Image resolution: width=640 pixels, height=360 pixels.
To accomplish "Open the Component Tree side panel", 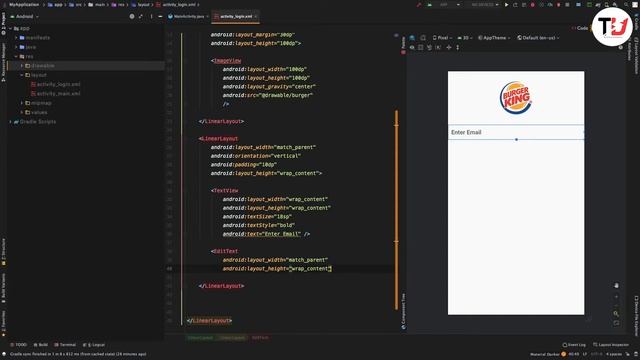I will [403, 311].
